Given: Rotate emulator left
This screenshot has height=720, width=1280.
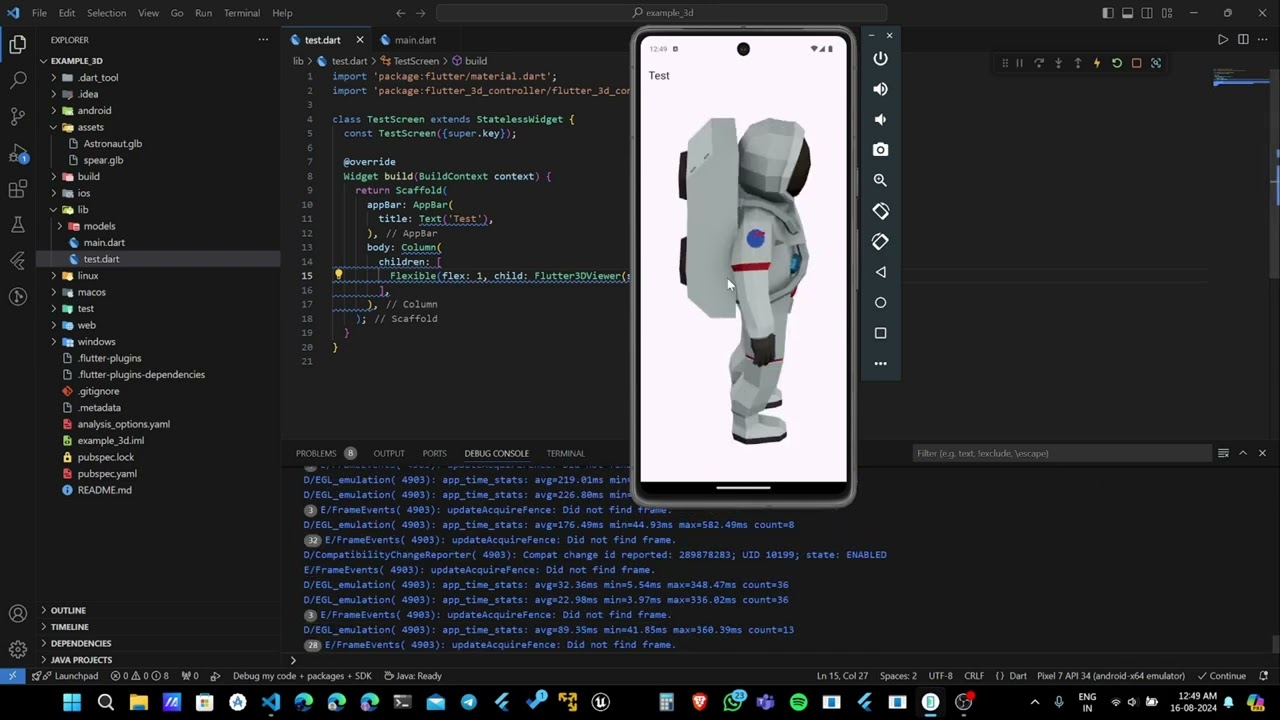Looking at the screenshot, I should pyautogui.click(x=880, y=211).
